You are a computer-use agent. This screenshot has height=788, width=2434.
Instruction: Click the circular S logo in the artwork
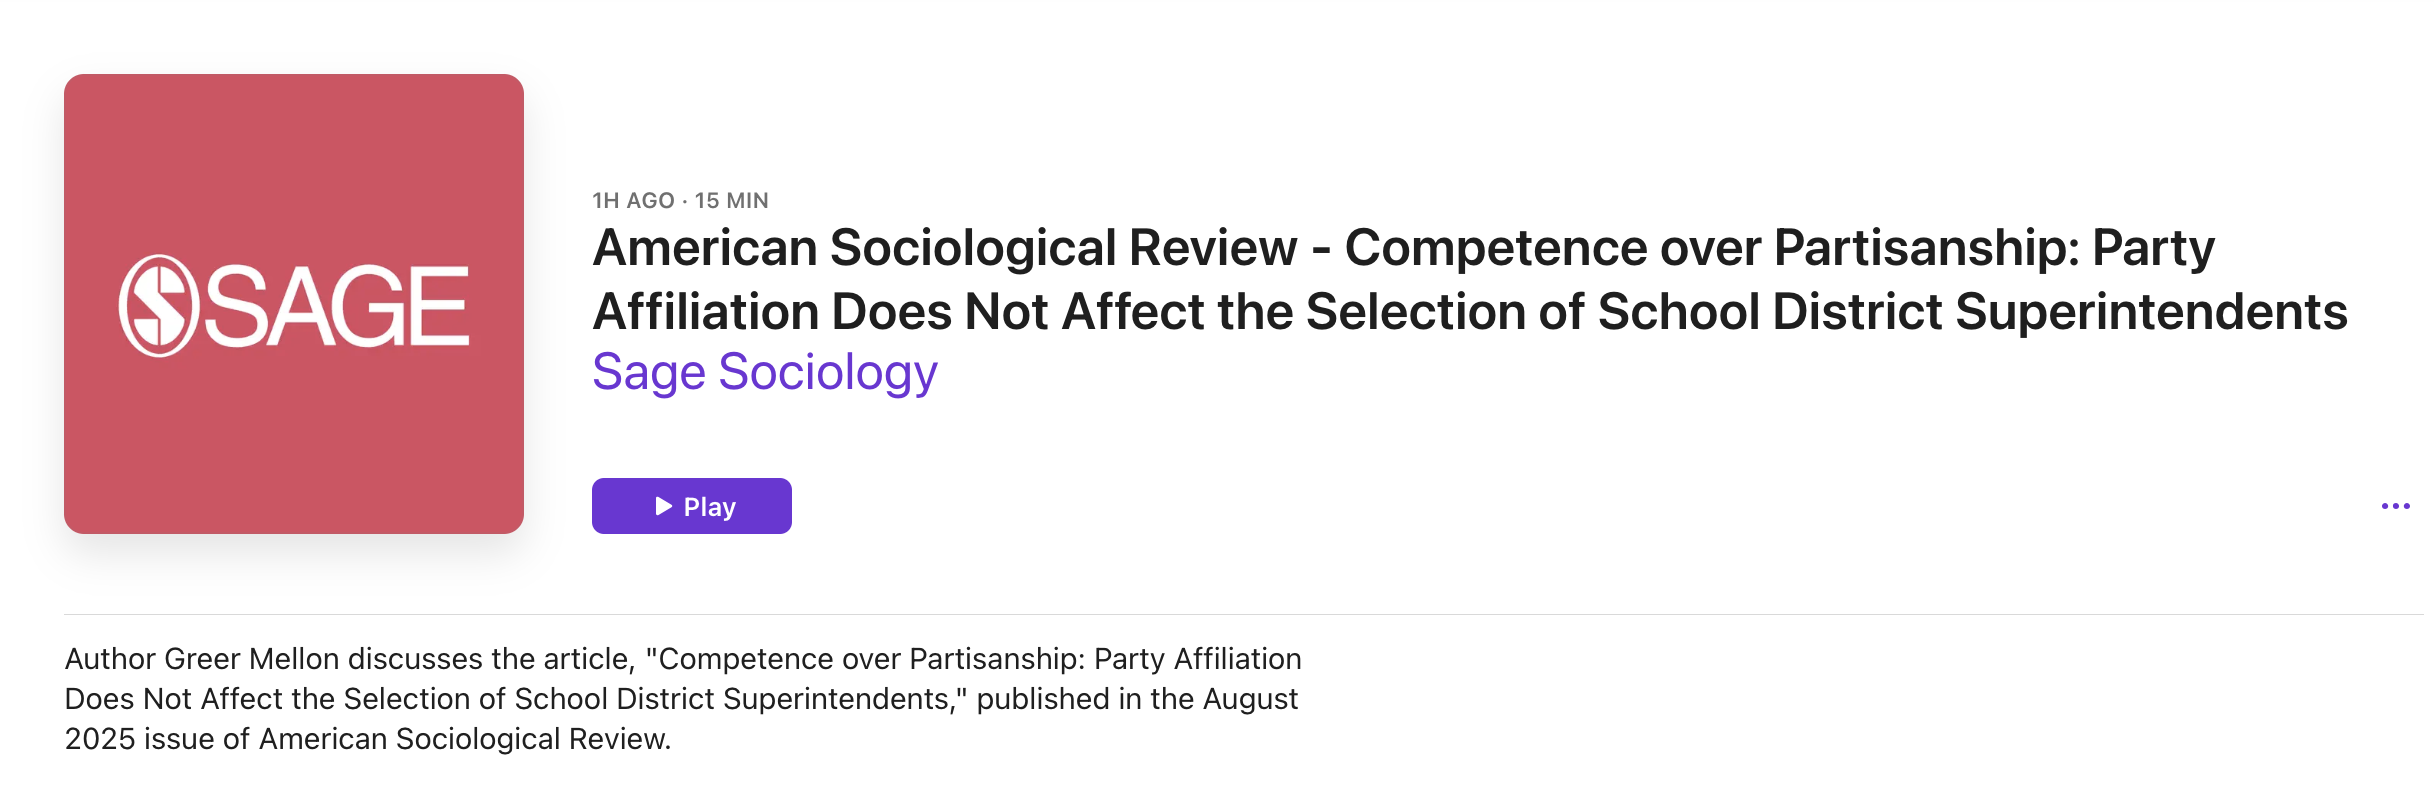(157, 306)
